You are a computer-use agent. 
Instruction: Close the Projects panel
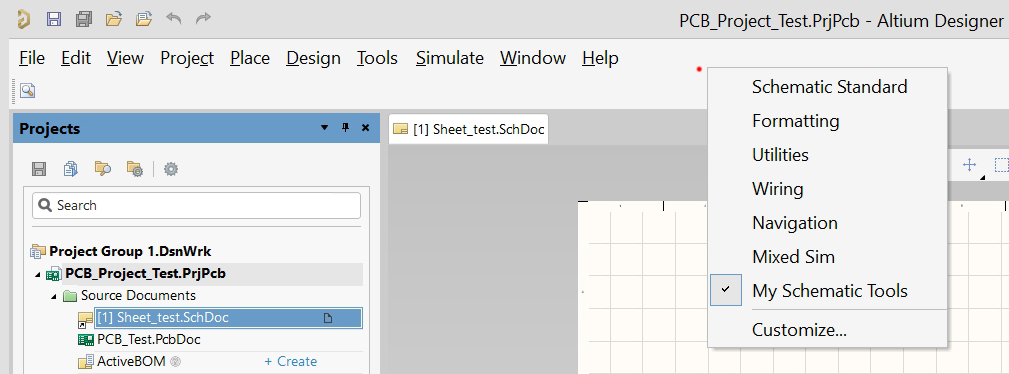(x=366, y=127)
